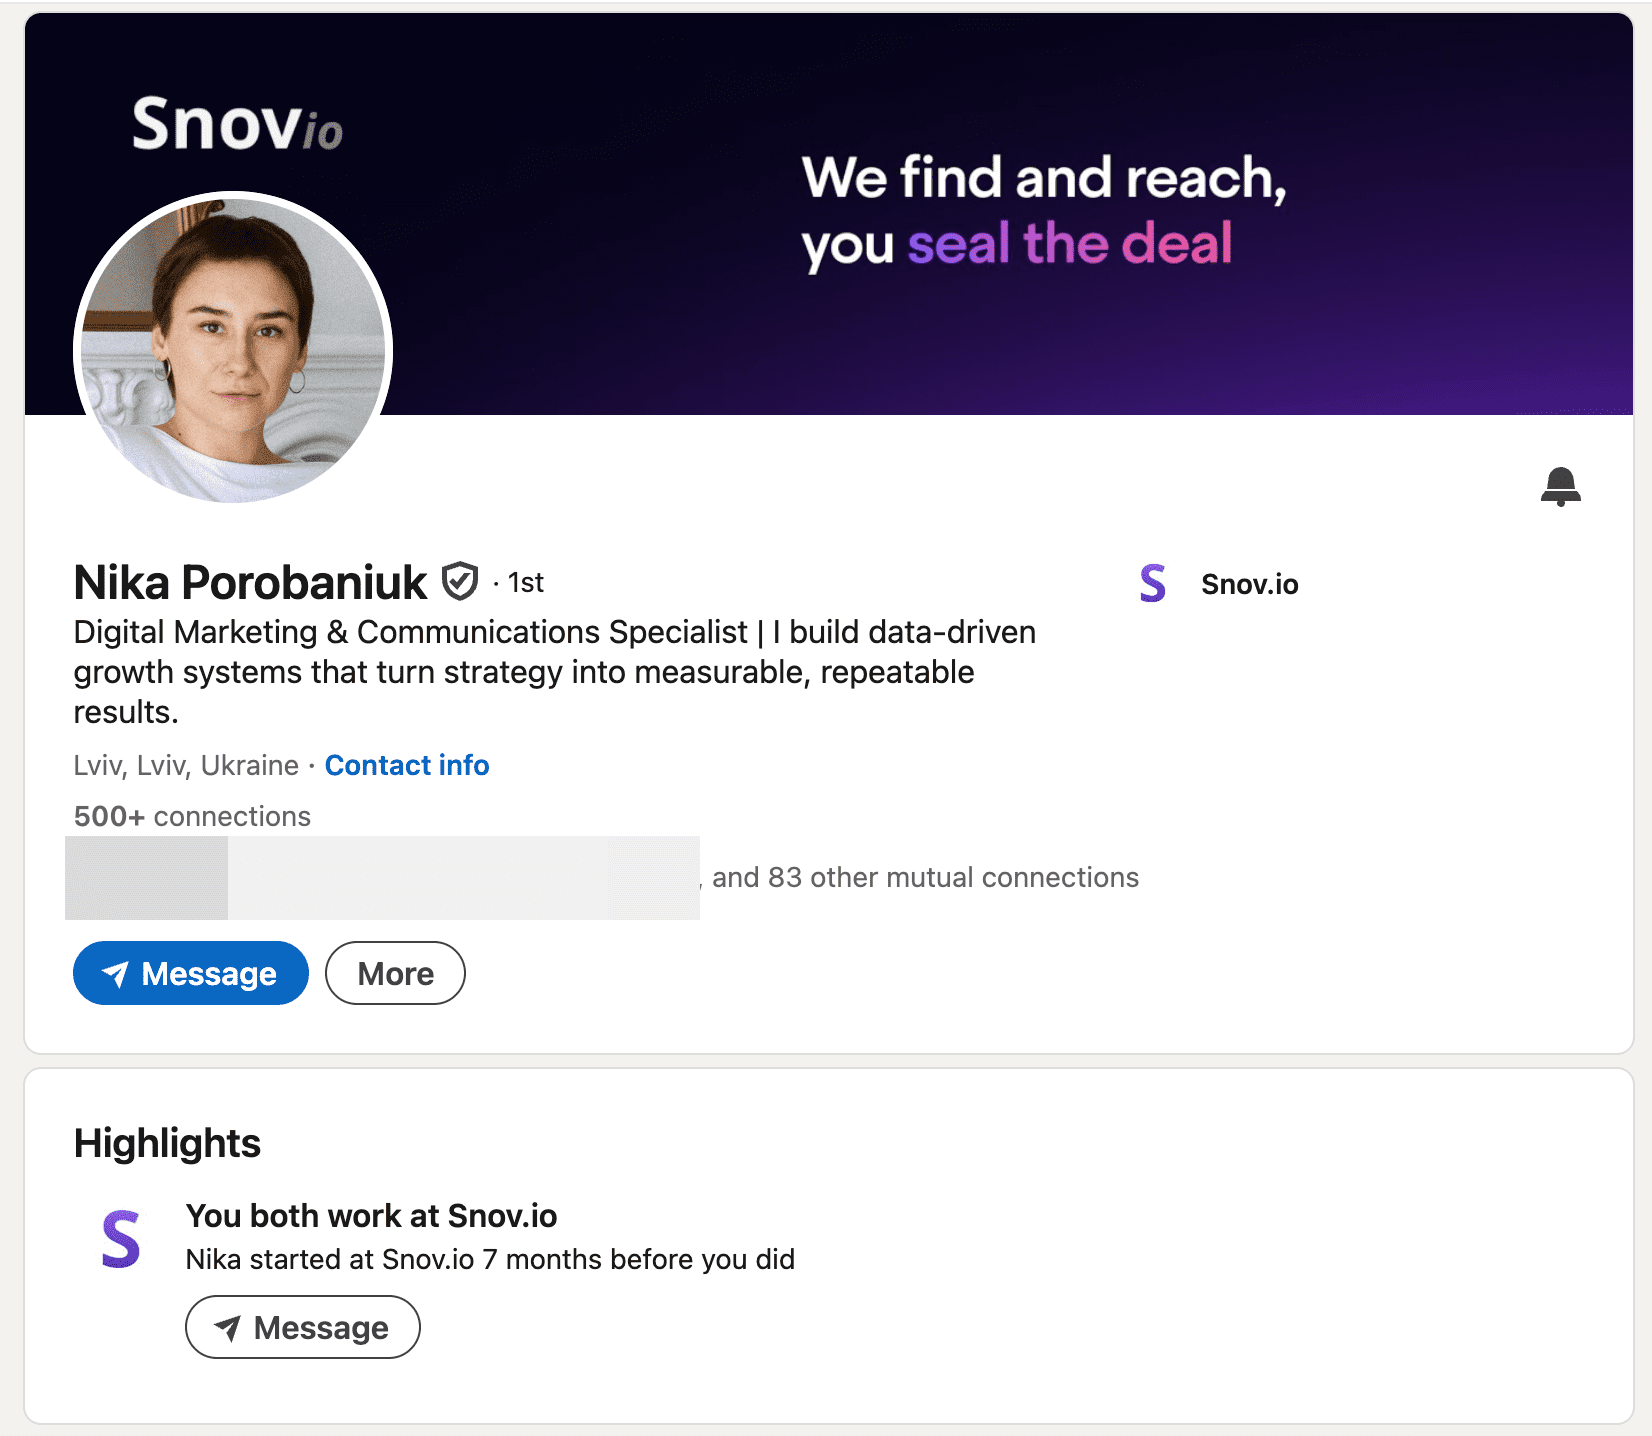Image resolution: width=1652 pixels, height=1436 pixels.
Task: View the 500+ connections list
Action: click(x=192, y=816)
